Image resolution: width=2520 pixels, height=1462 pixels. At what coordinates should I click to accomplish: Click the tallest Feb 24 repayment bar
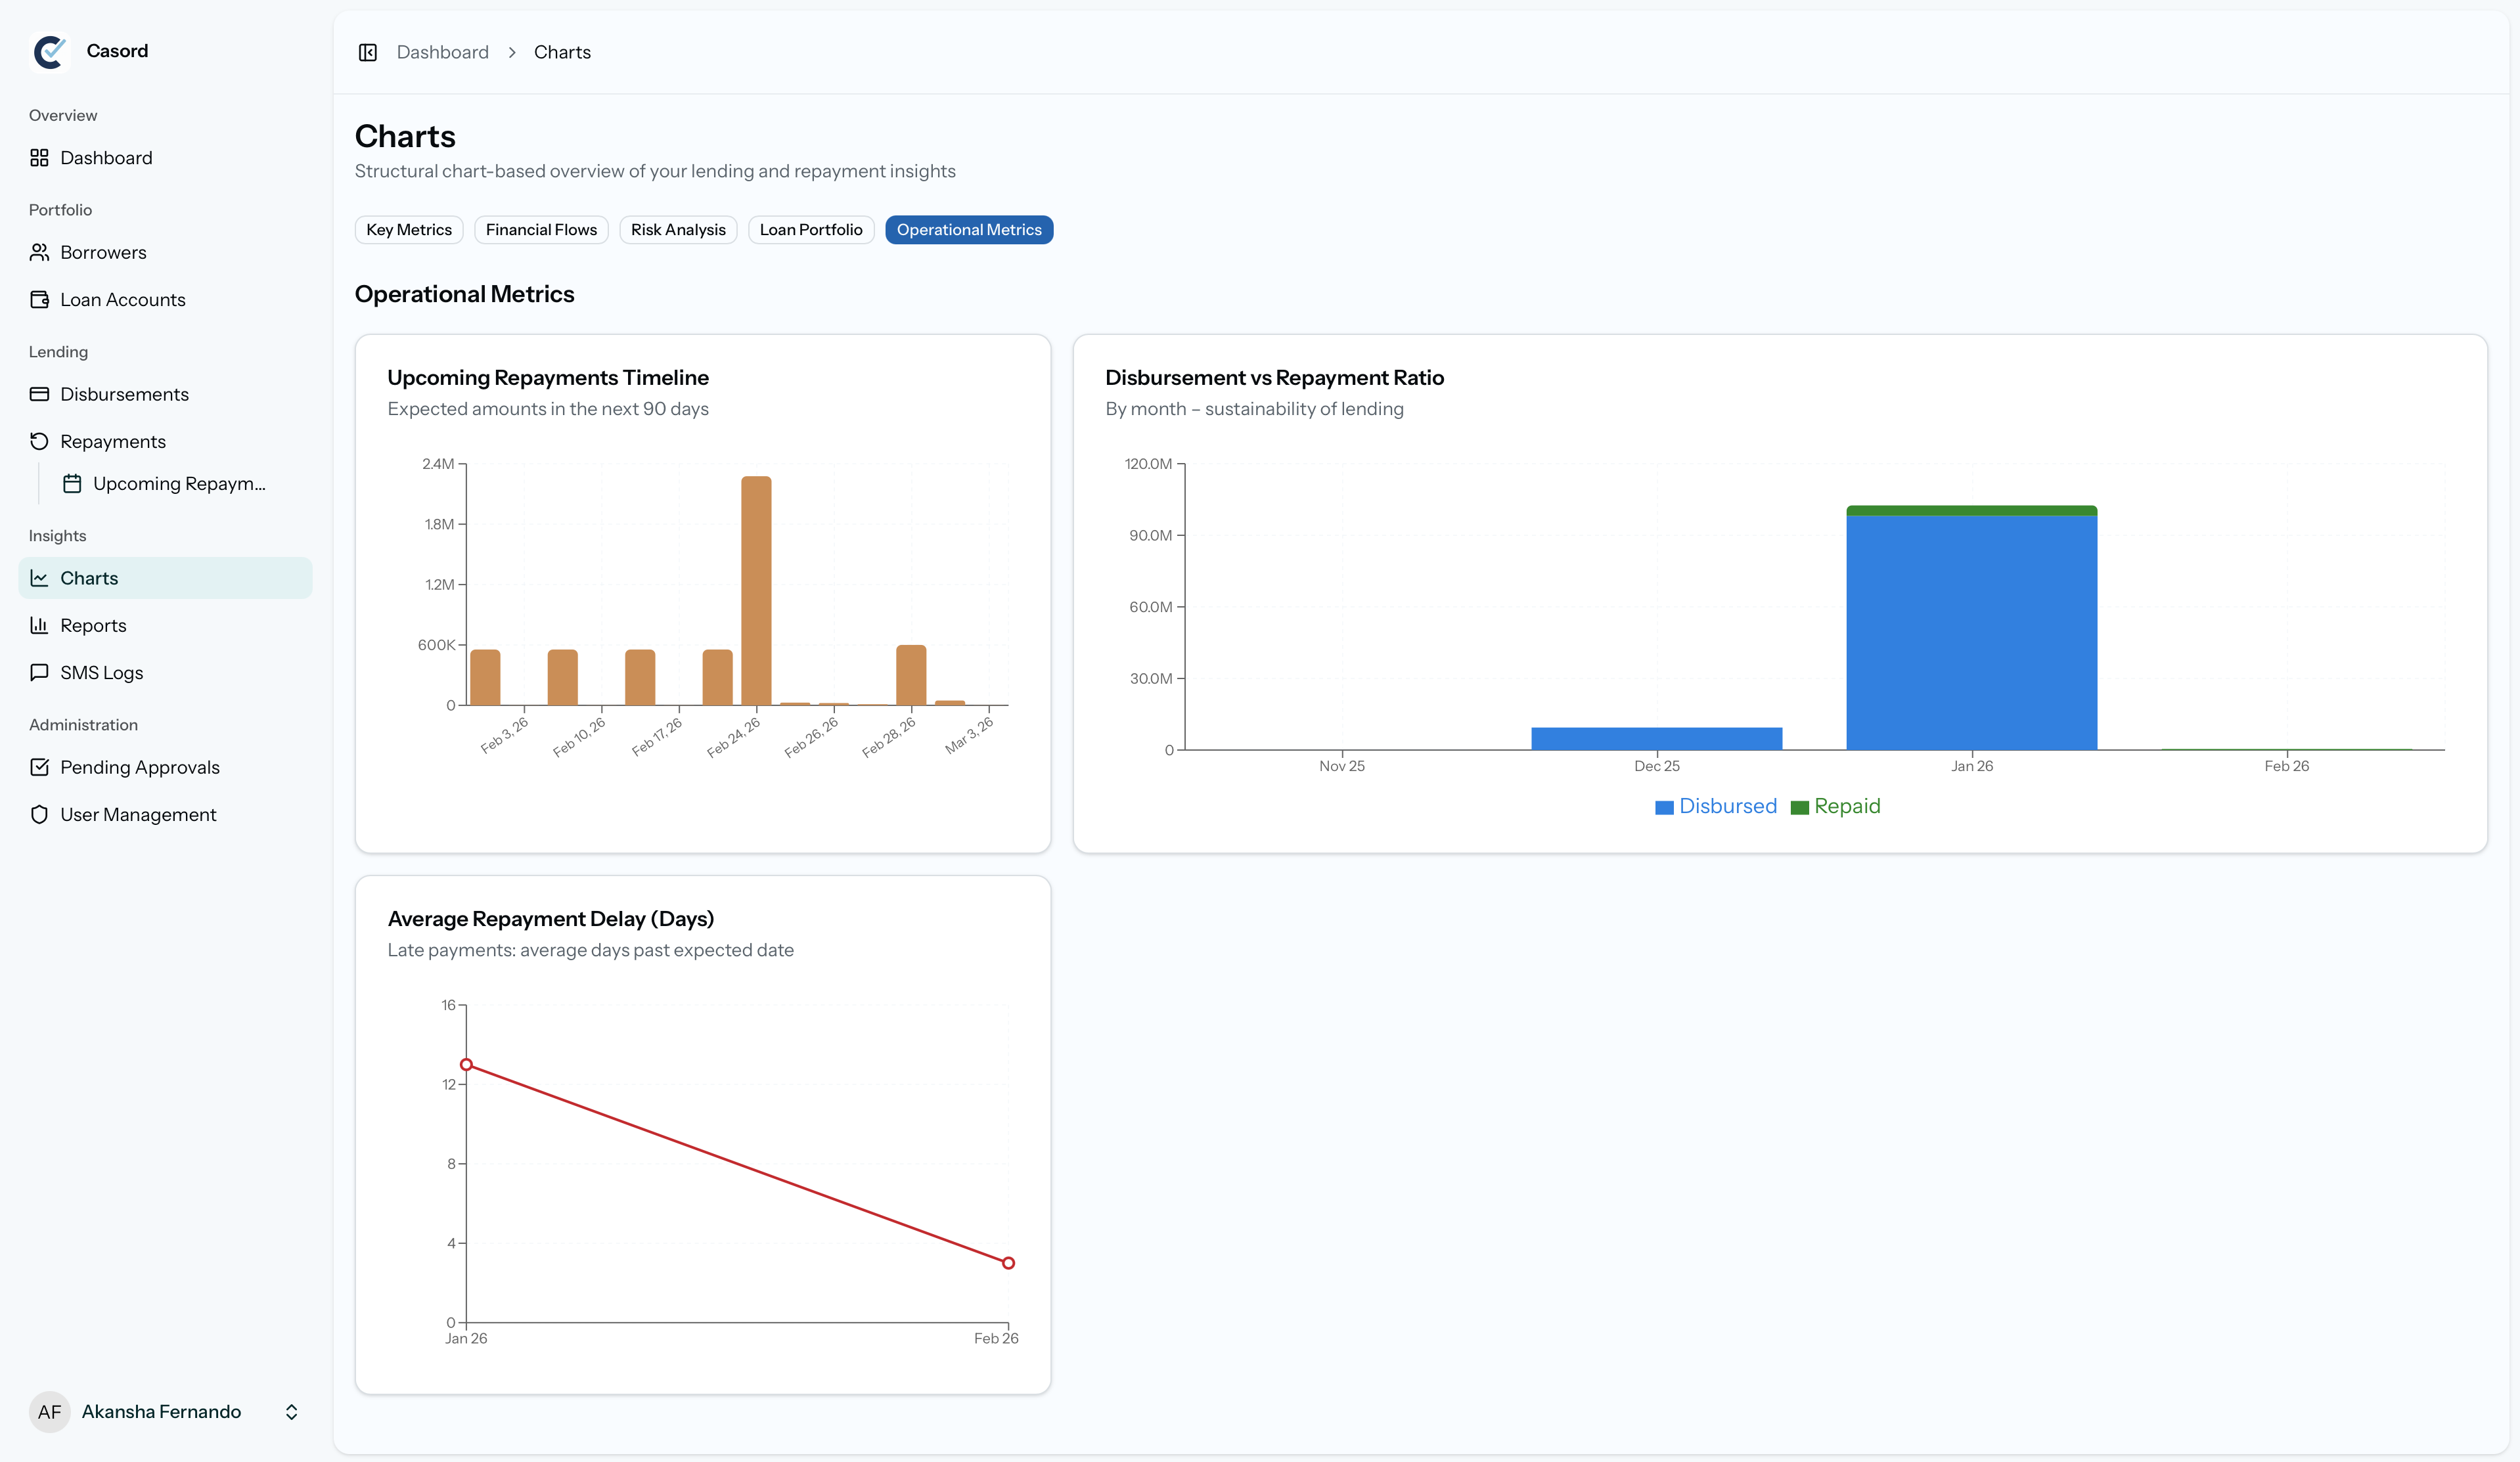756,590
